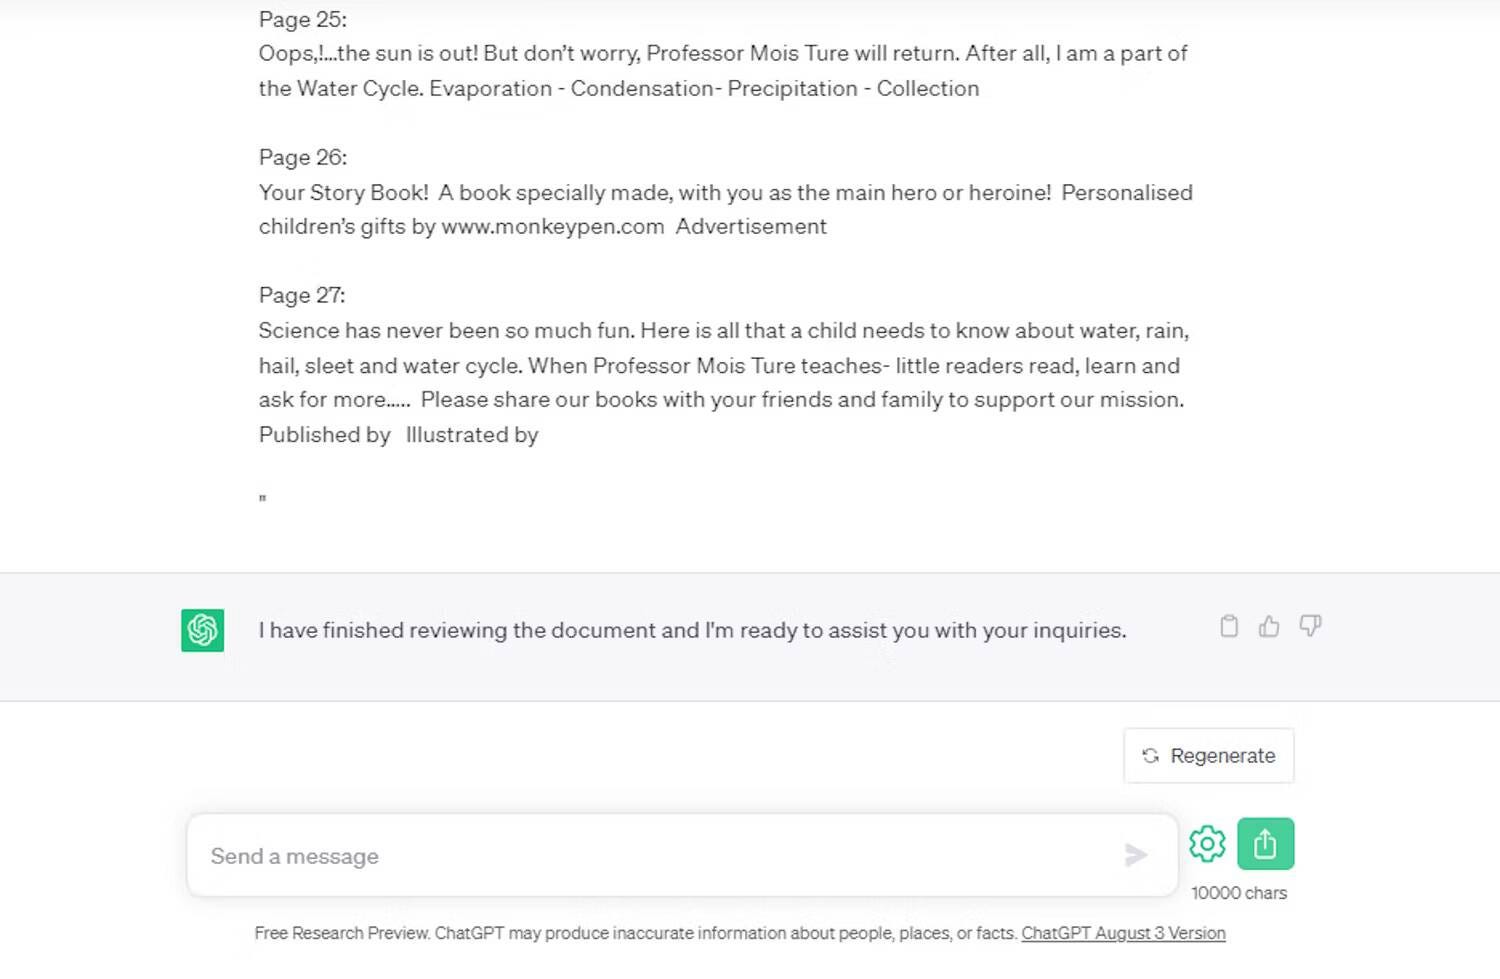Image resolution: width=1500 pixels, height=979 pixels.
Task: Click the Page 25 heading
Action: [x=303, y=19]
